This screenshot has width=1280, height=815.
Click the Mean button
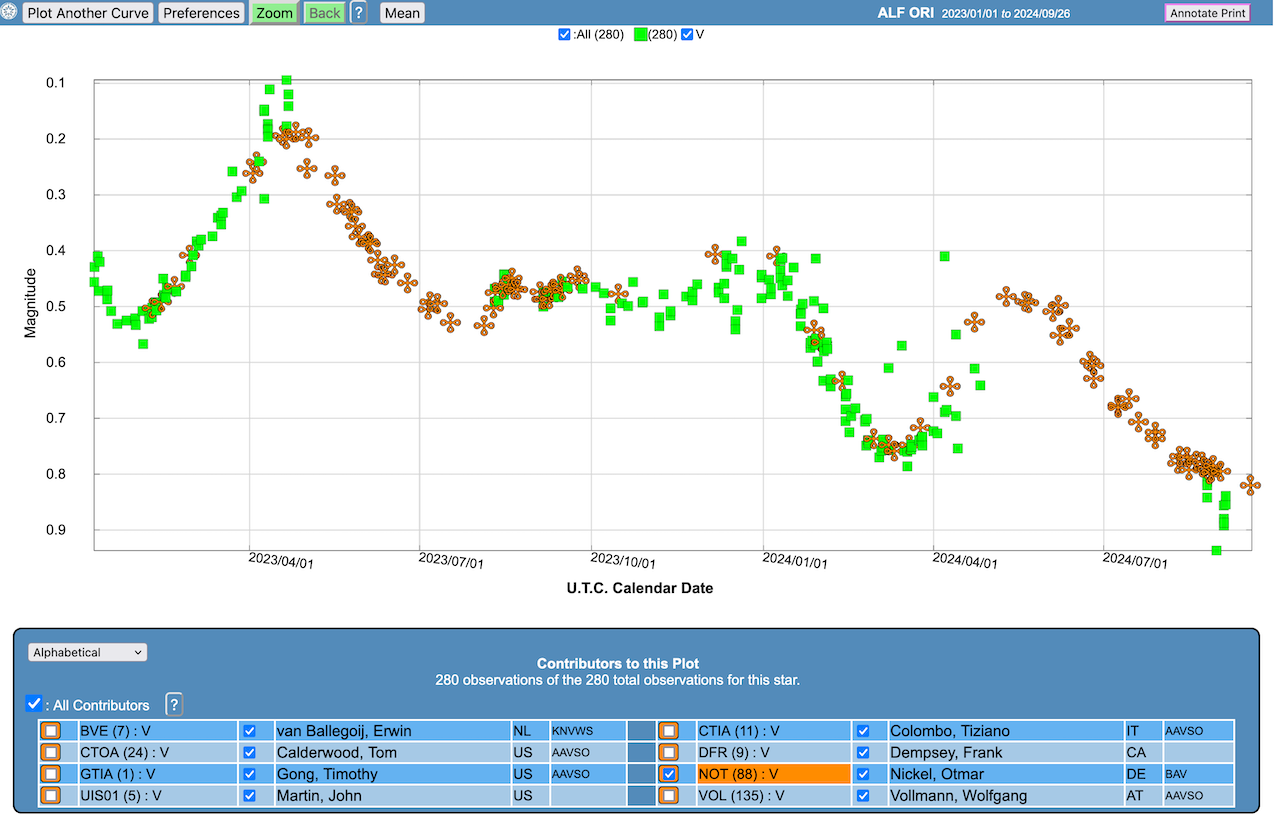pos(402,13)
